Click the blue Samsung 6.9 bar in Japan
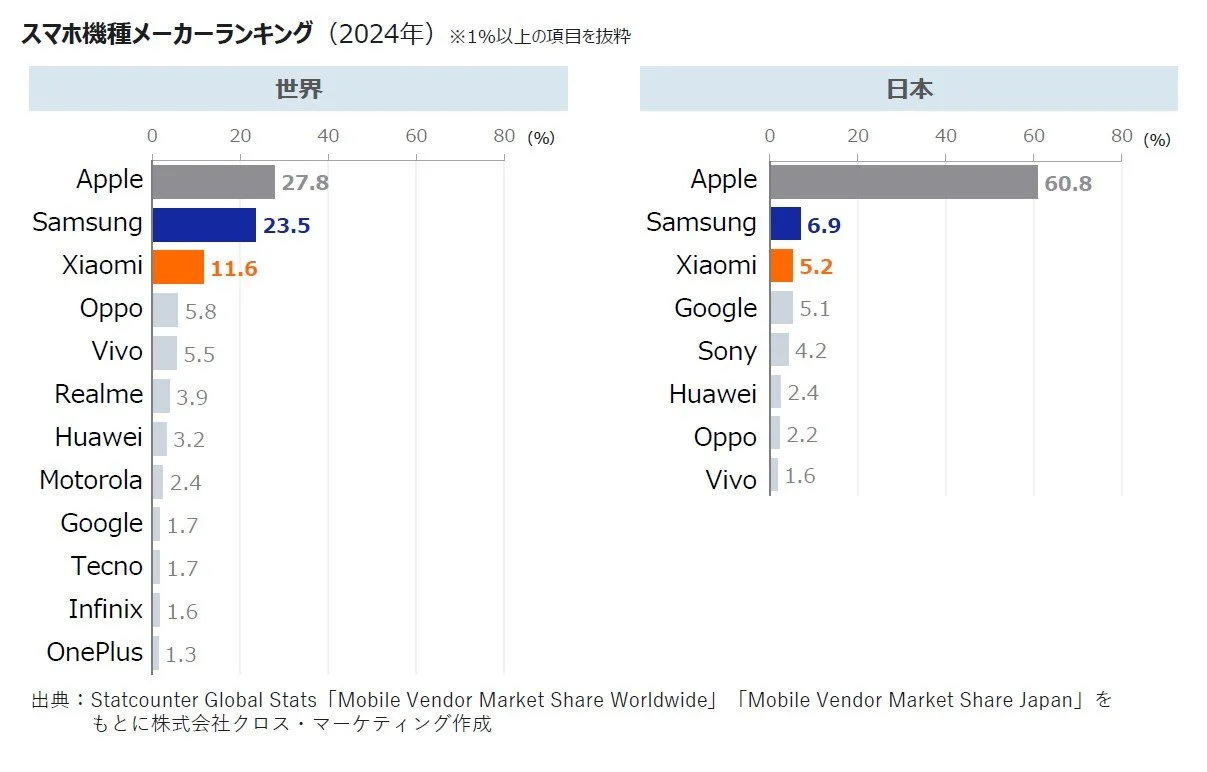Screen dimensions: 1207x772 [x=786, y=224]
